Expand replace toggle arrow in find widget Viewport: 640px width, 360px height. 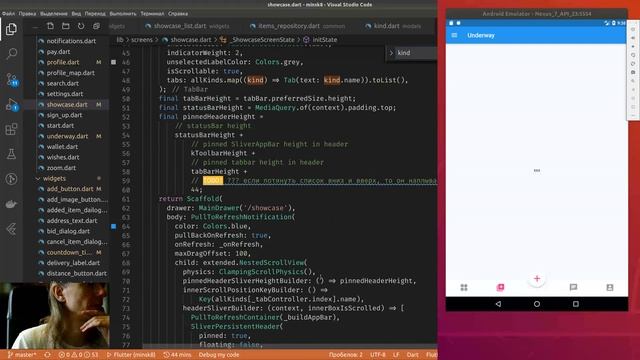coord(391,53)
